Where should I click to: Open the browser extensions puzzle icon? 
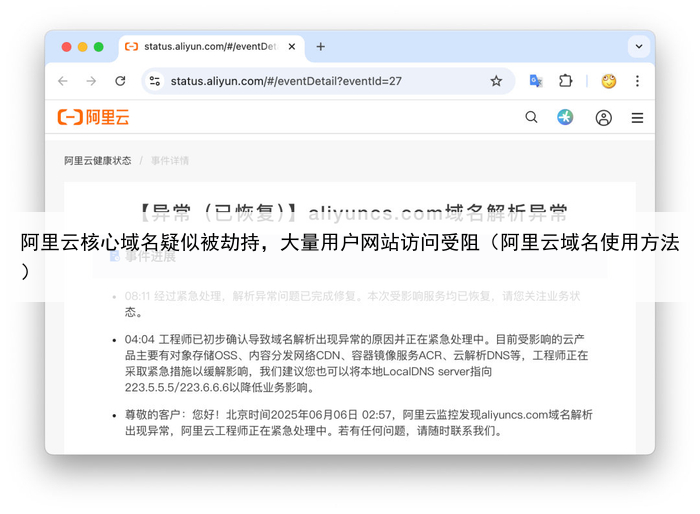coord(565,81)
